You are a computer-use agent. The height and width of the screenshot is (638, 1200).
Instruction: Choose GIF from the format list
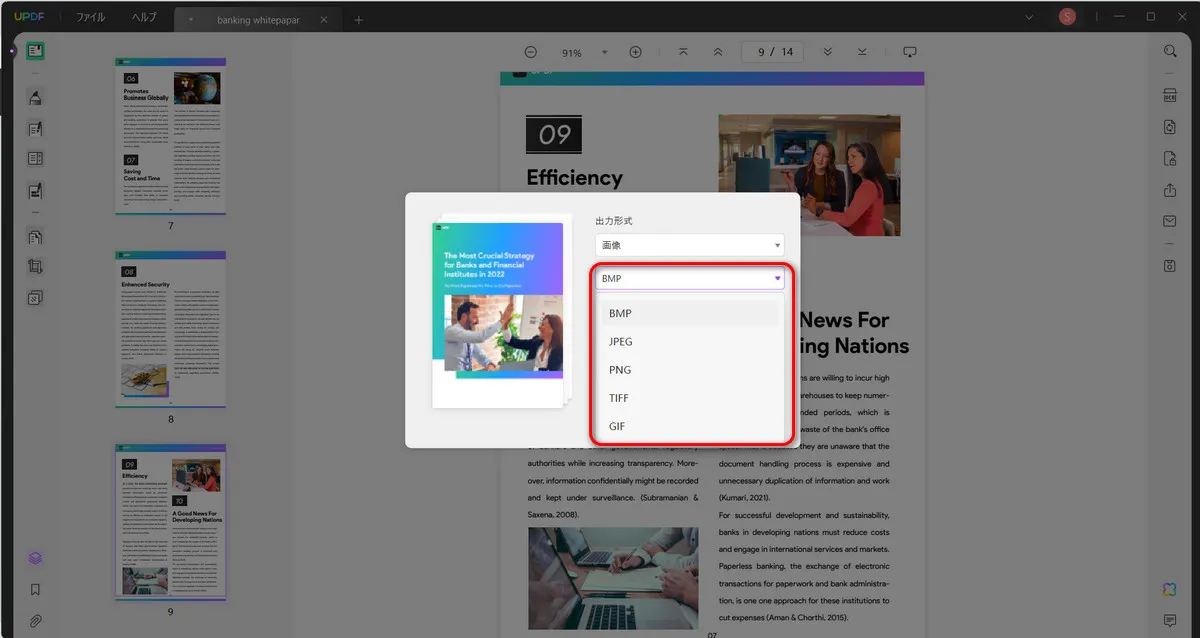coord(689,426)
